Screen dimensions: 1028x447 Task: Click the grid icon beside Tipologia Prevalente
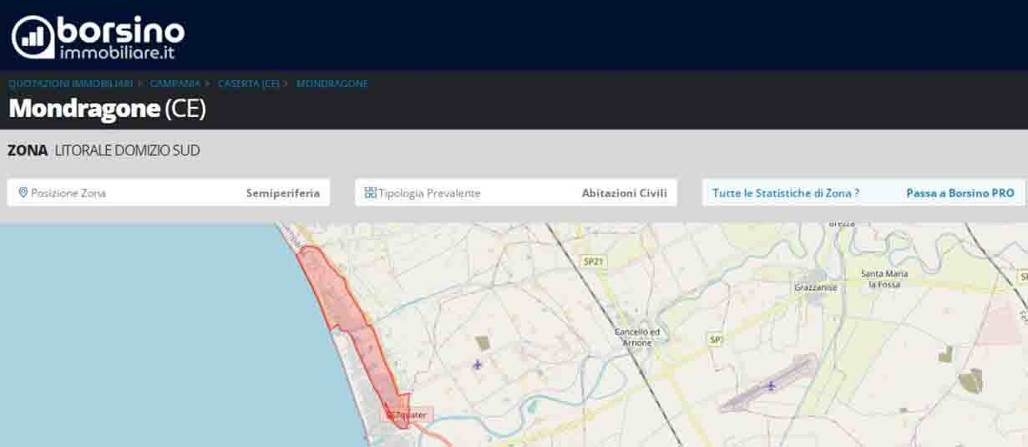pyautogui.click(x=370, y=193)
